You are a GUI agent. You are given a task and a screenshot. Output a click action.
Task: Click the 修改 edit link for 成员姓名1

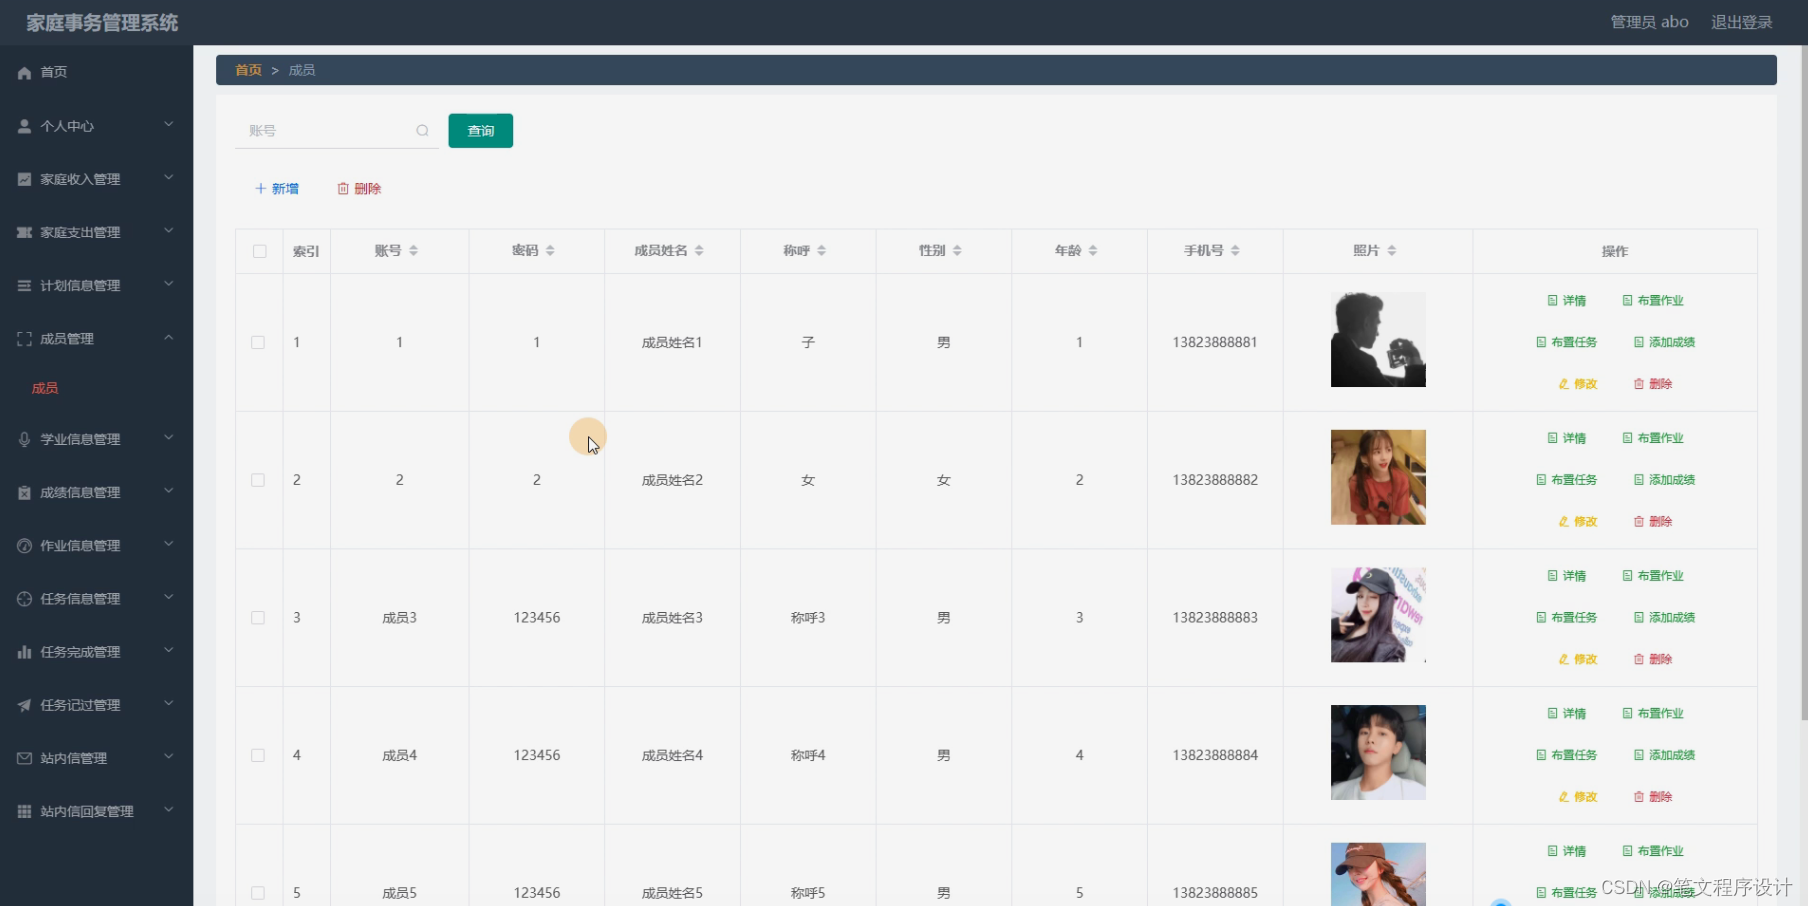tap(1578, 384)
